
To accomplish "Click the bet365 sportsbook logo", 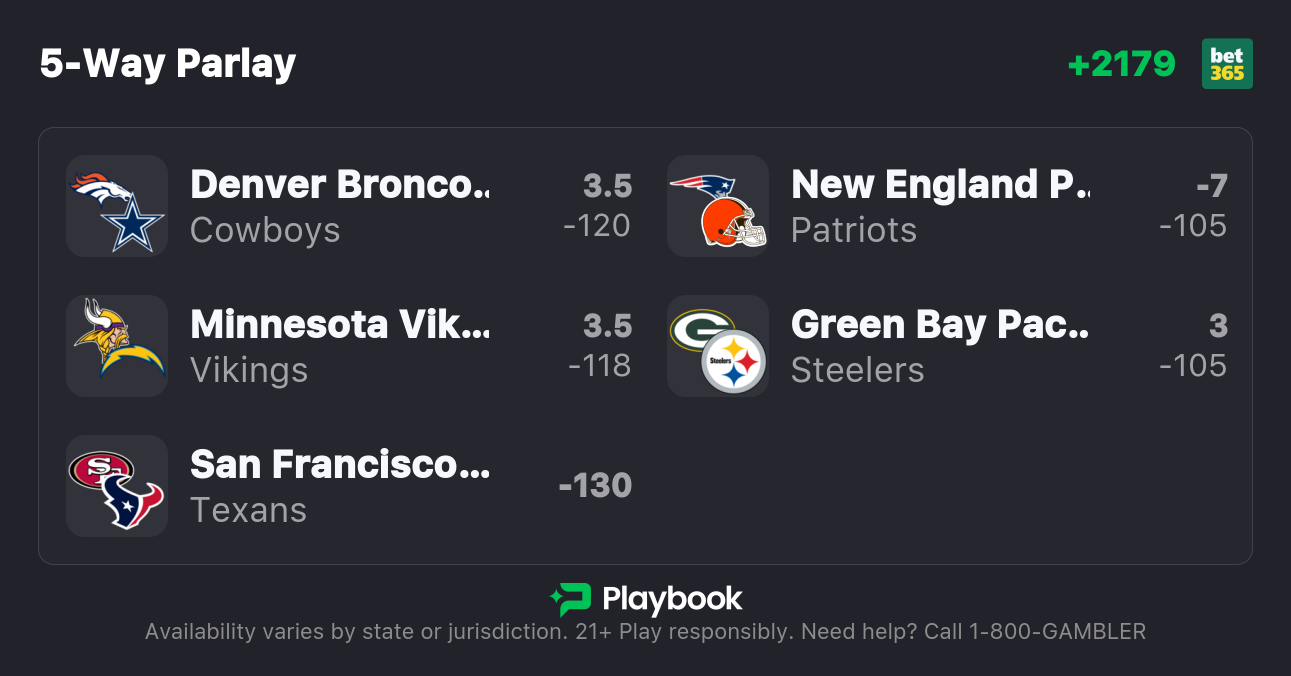I will coord(1227,64).
